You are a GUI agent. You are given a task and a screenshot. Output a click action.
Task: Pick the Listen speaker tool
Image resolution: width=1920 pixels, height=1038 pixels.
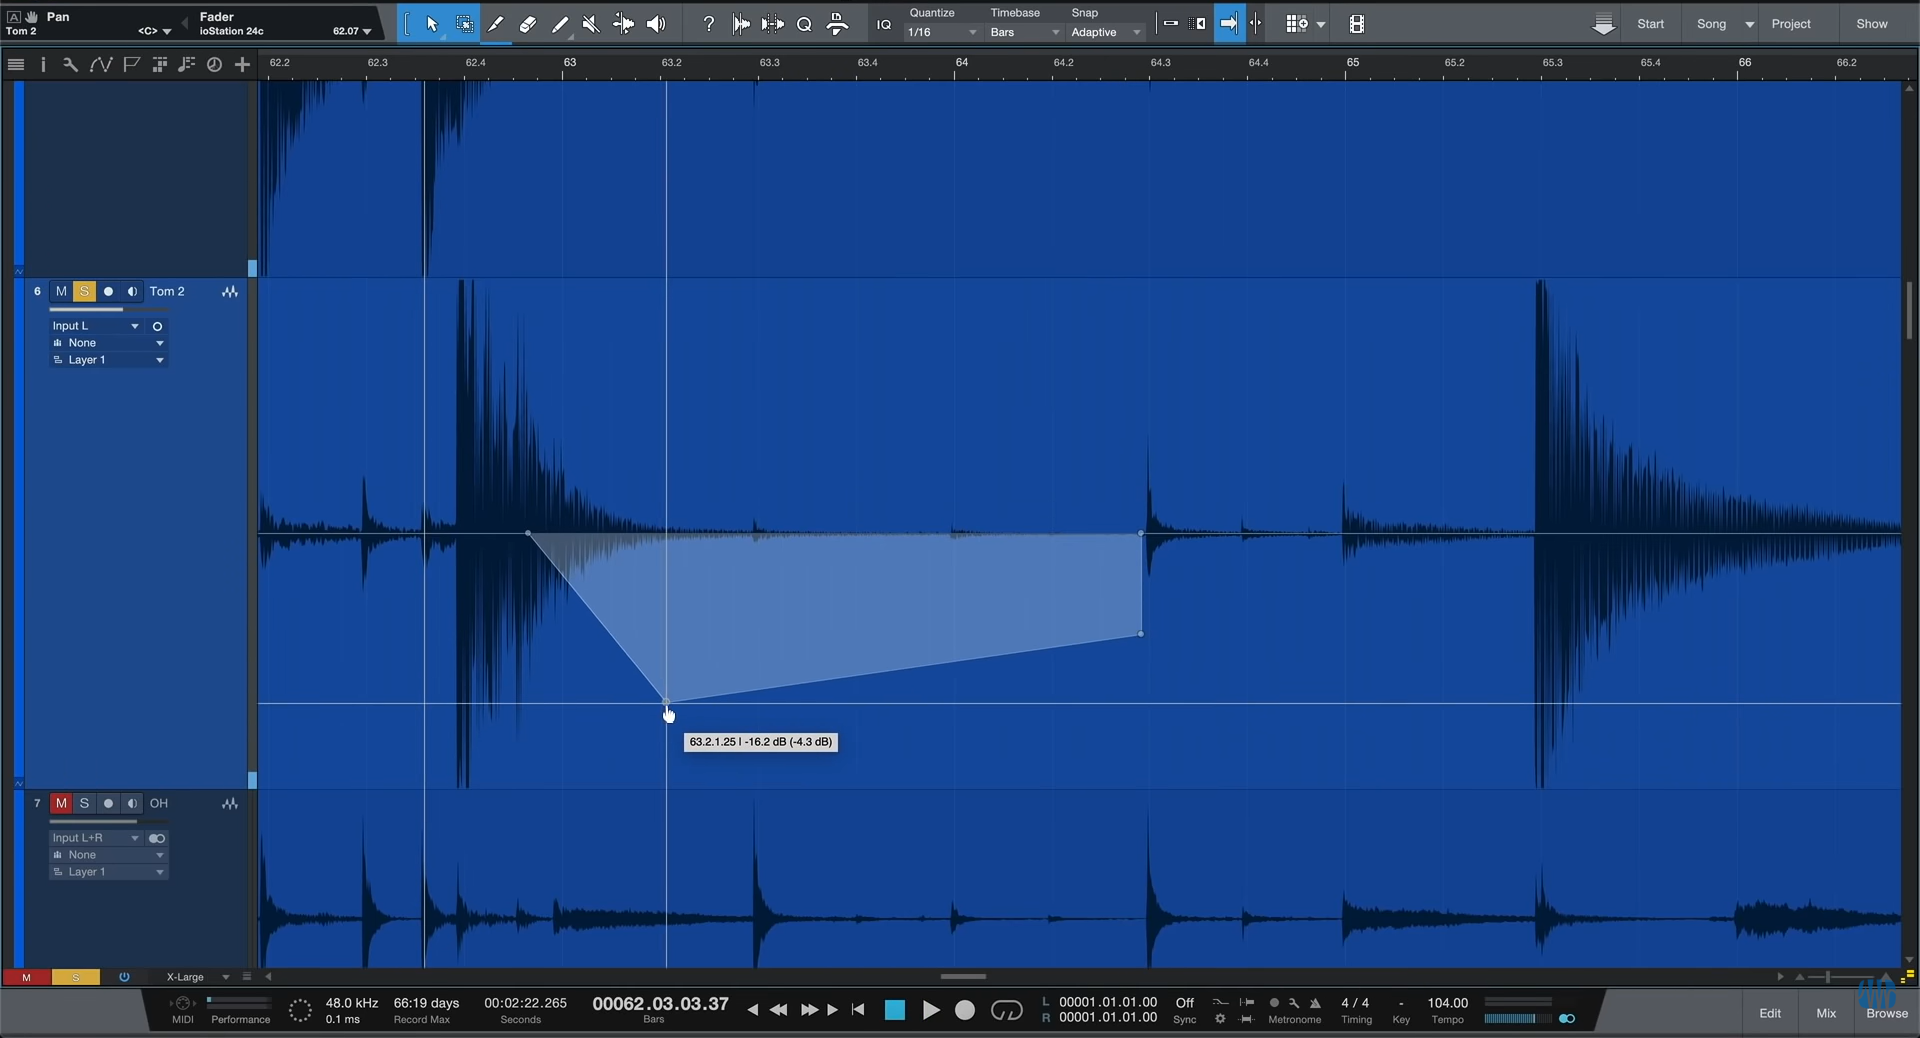click(x=656, y=24)
